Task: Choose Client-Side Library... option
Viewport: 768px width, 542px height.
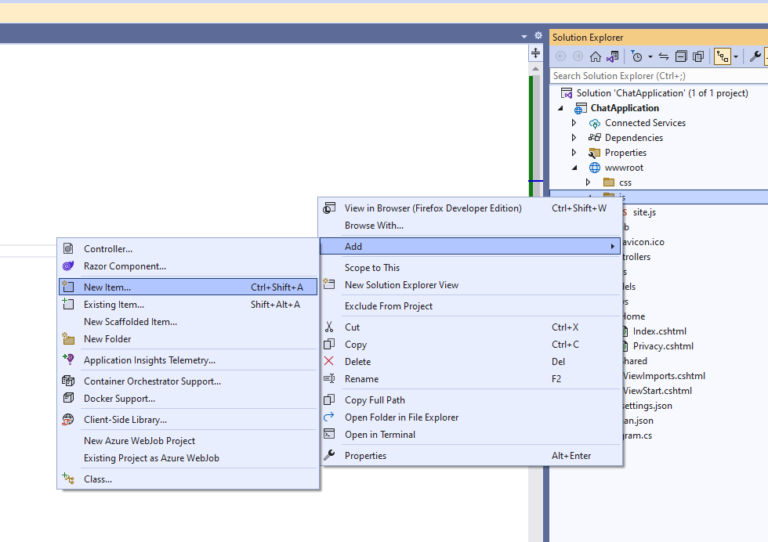Action: [125, 420]
